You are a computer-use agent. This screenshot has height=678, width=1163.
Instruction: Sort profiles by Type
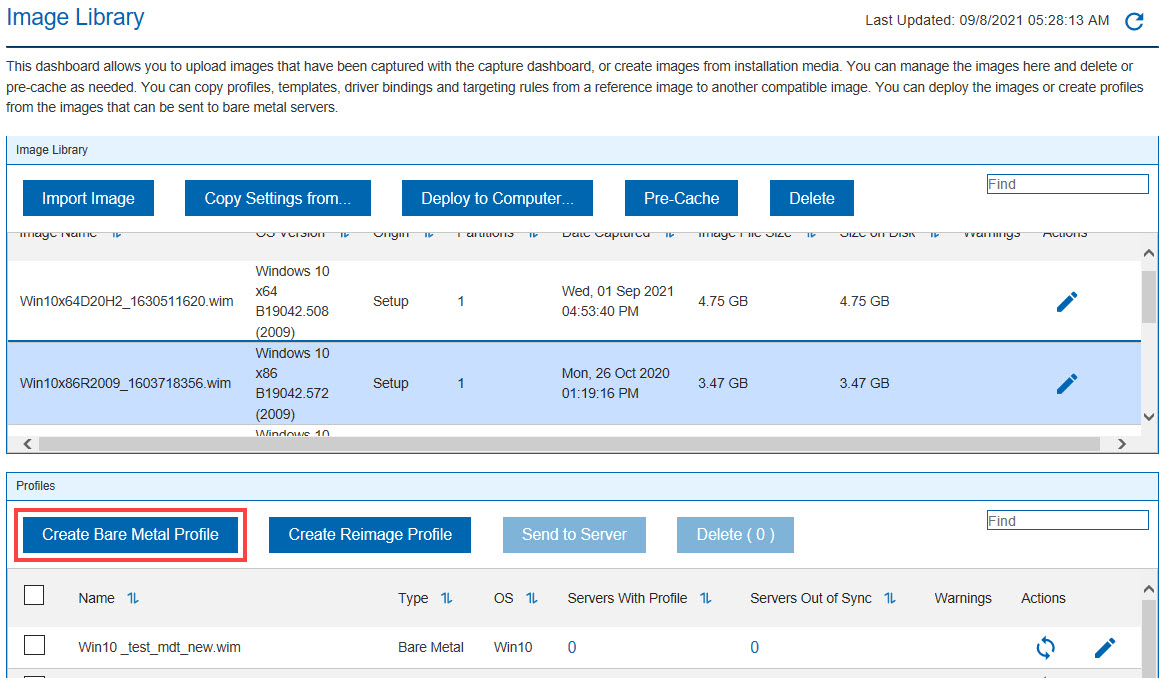coord(447,598)
